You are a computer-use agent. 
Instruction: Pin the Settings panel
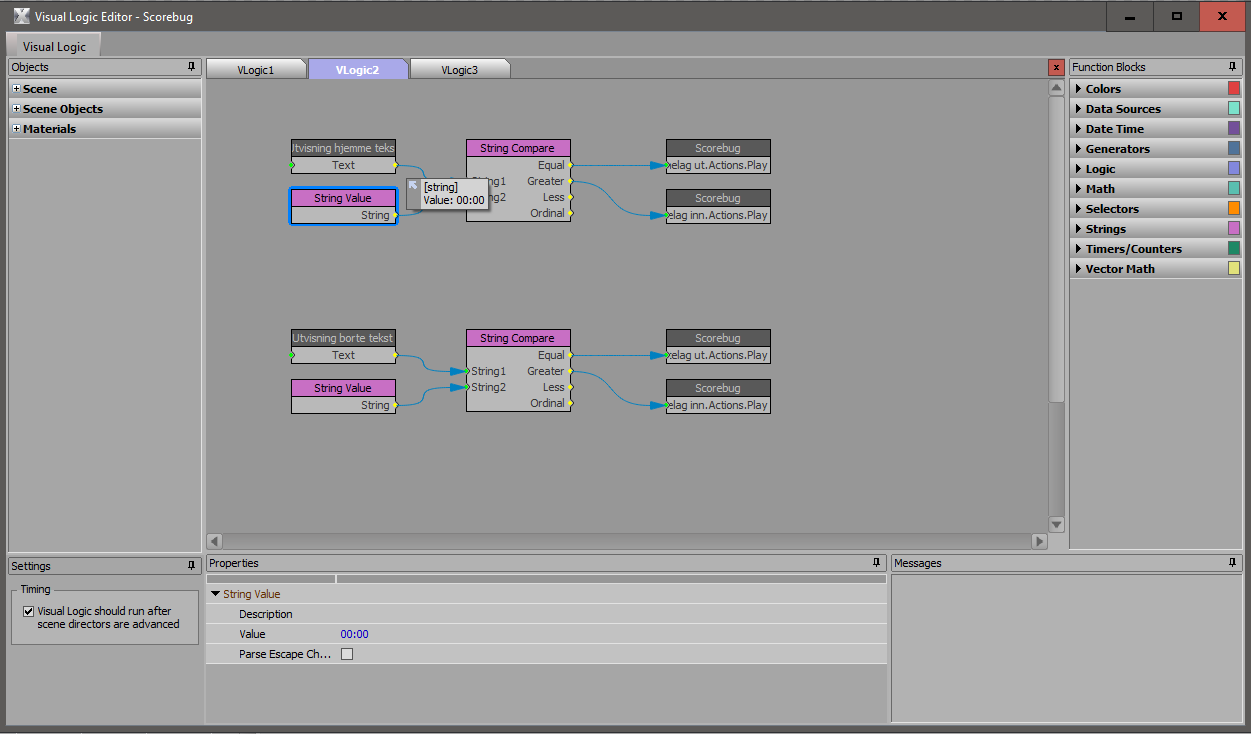click(x=192, y=566)
